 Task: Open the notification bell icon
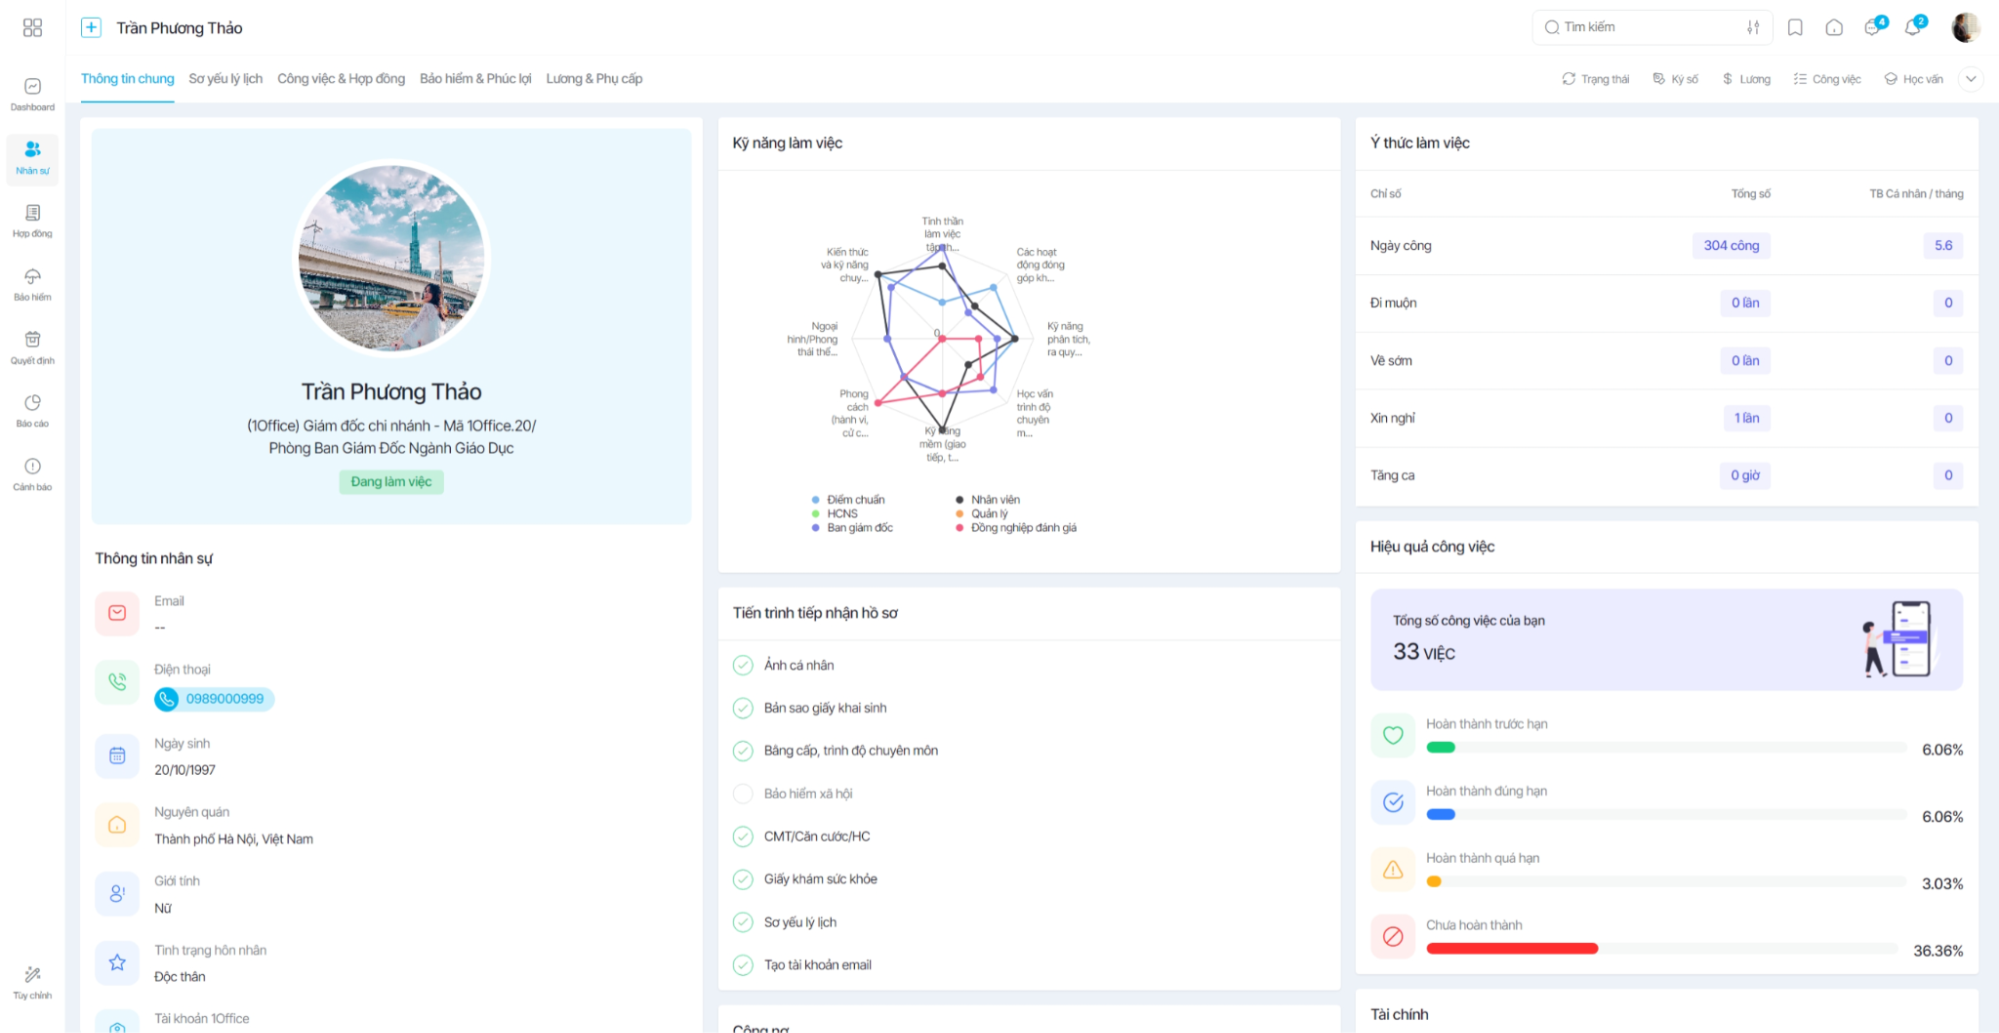pos(1913,27)
